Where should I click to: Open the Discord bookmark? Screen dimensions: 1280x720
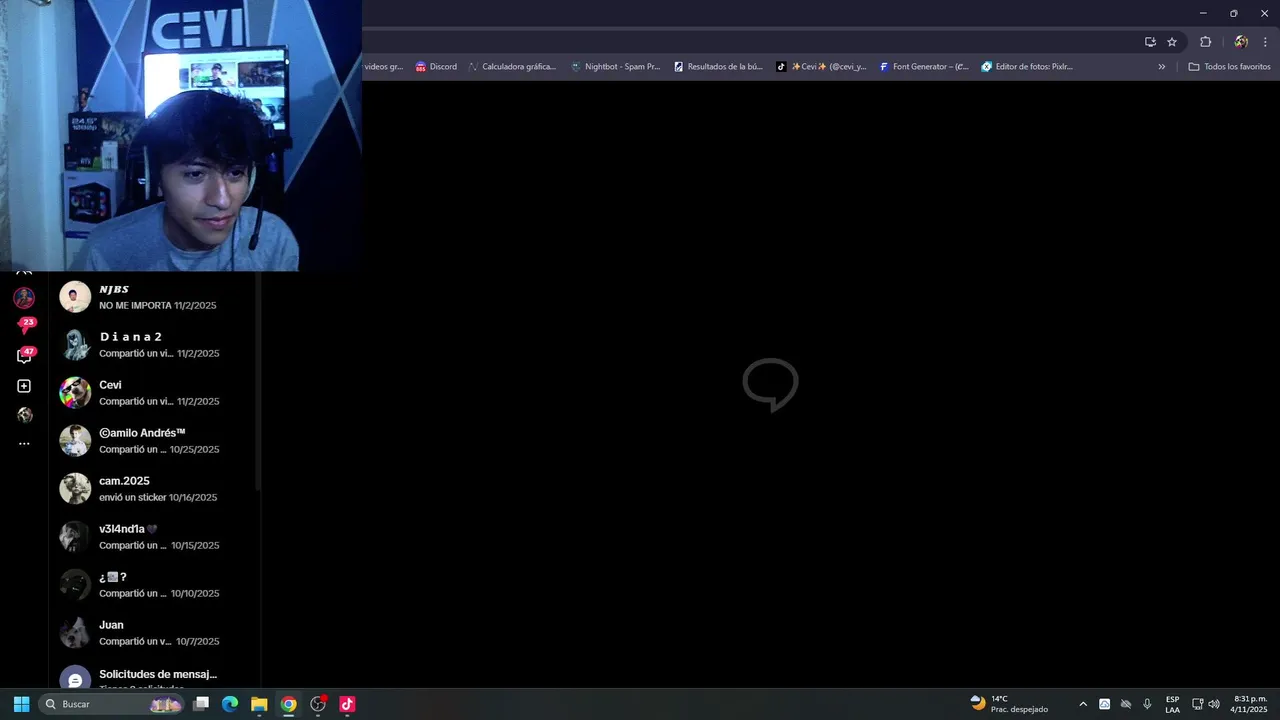[x=436, y=67]
